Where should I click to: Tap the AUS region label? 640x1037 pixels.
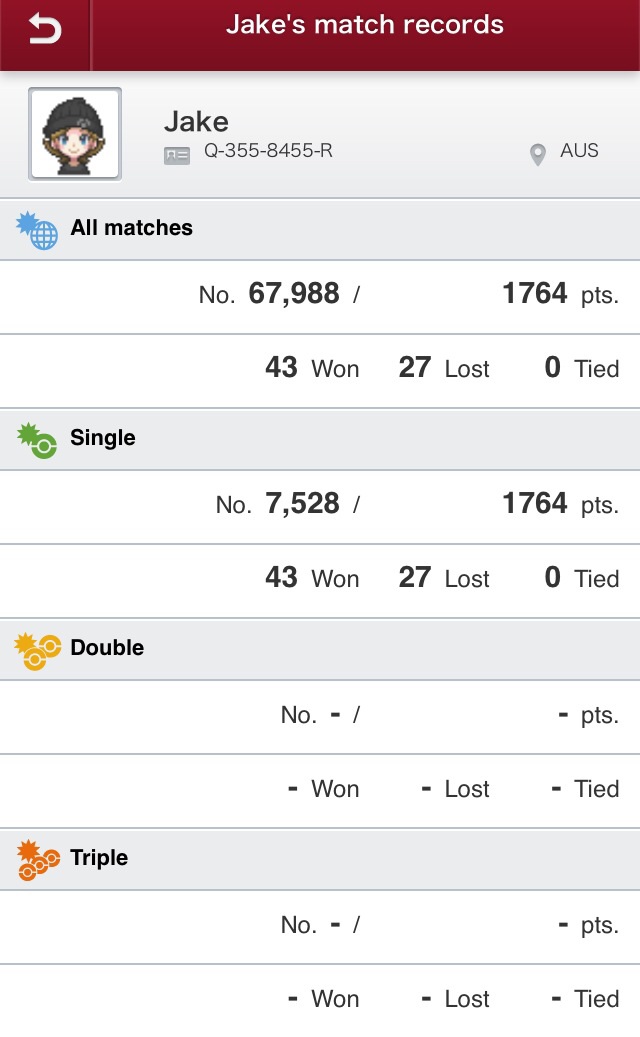[x=579, y=151]
